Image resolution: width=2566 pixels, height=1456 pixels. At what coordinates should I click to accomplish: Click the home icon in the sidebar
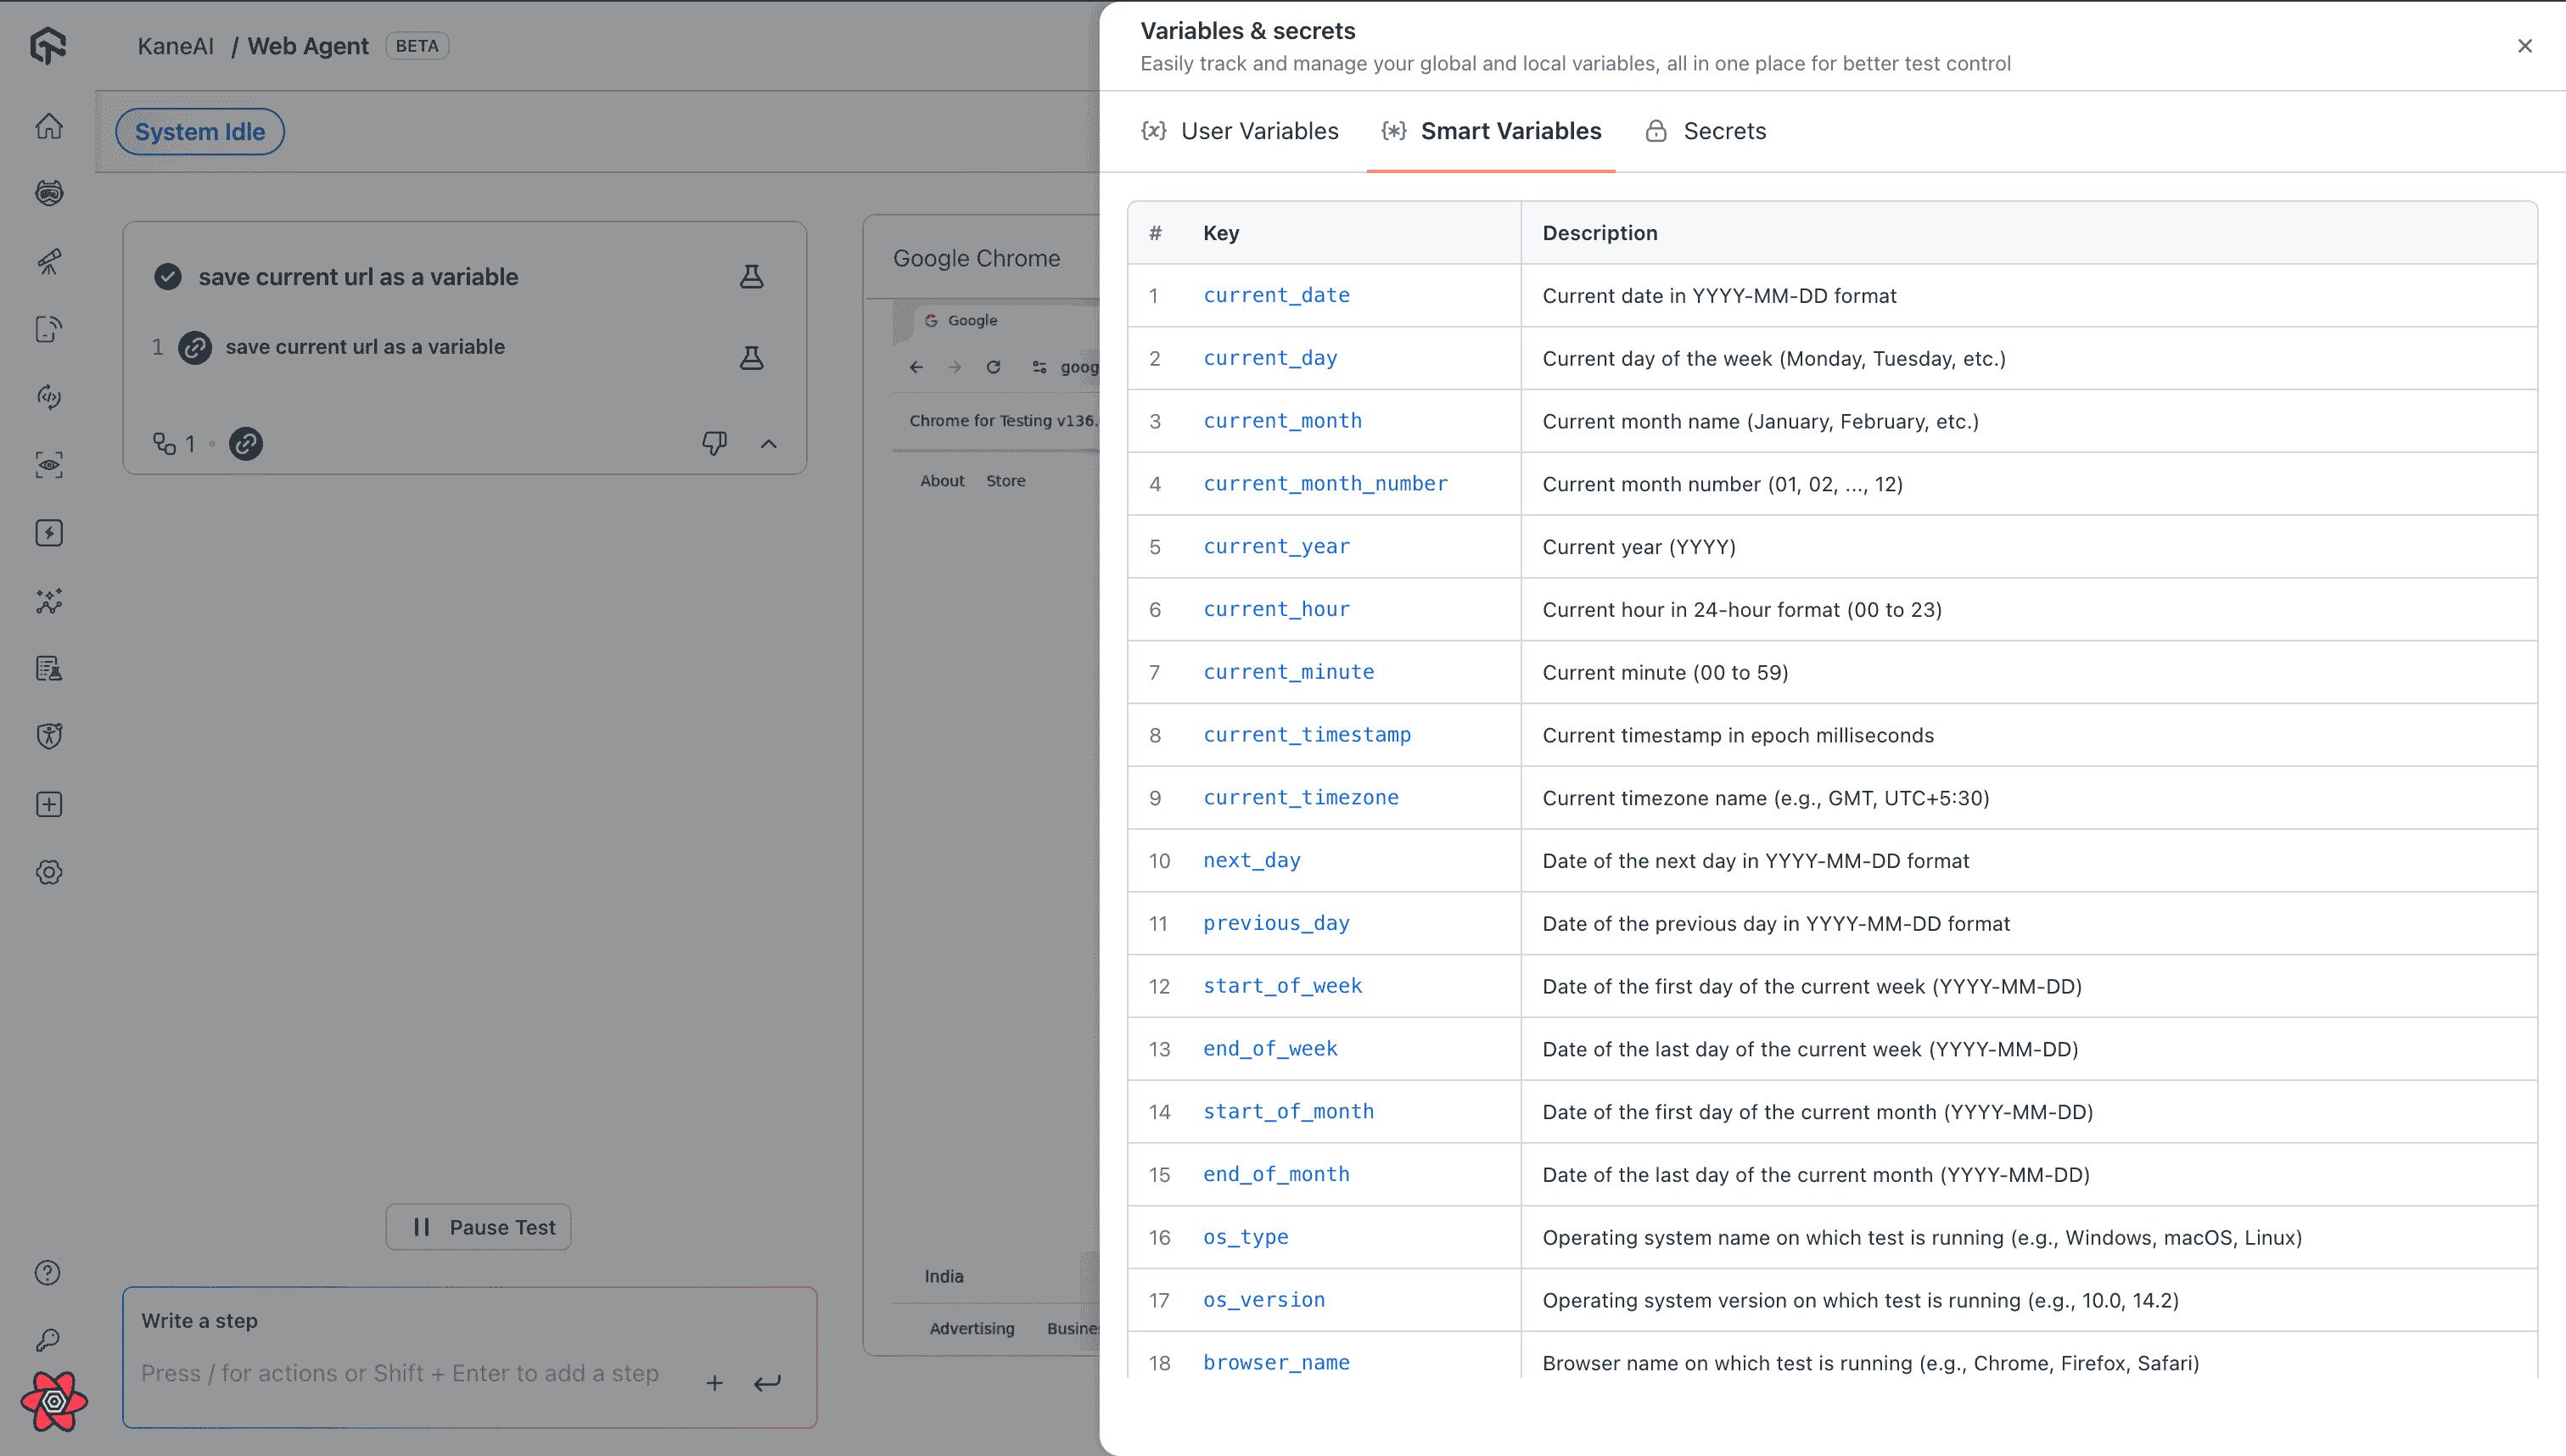(49, 127)
